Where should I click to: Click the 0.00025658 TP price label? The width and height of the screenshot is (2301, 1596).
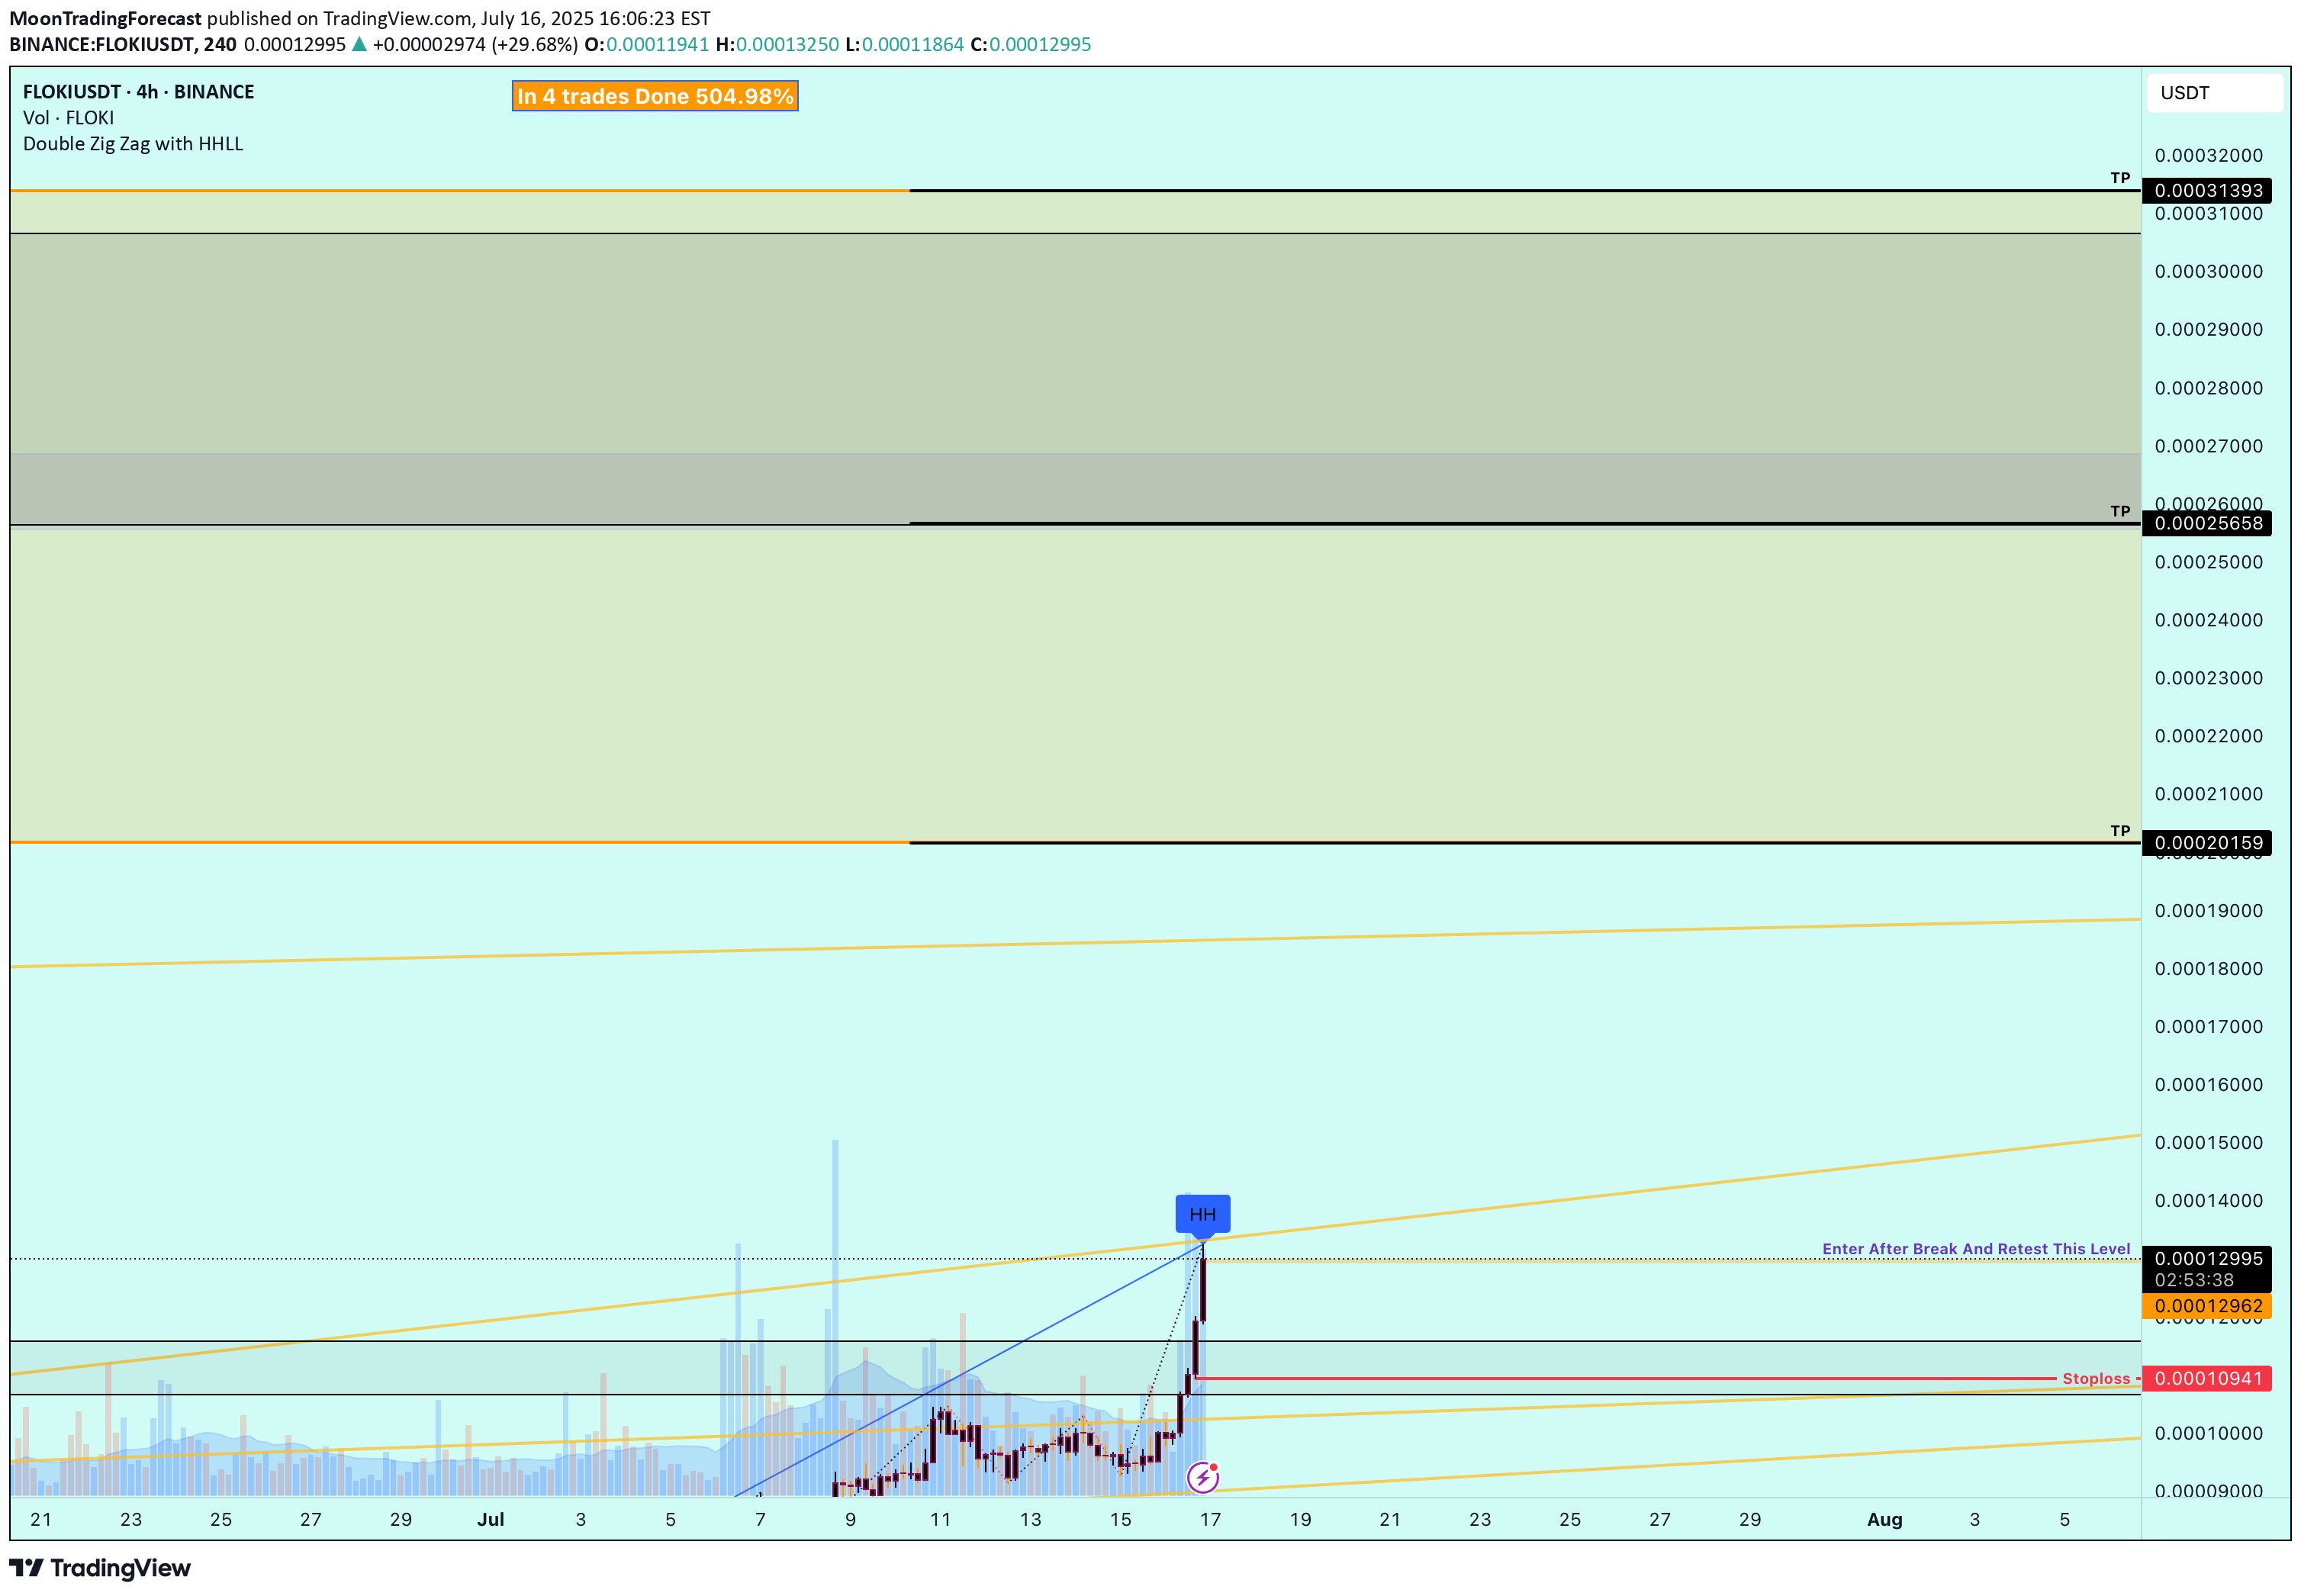pyautogui.click(x=2206, y=523)
